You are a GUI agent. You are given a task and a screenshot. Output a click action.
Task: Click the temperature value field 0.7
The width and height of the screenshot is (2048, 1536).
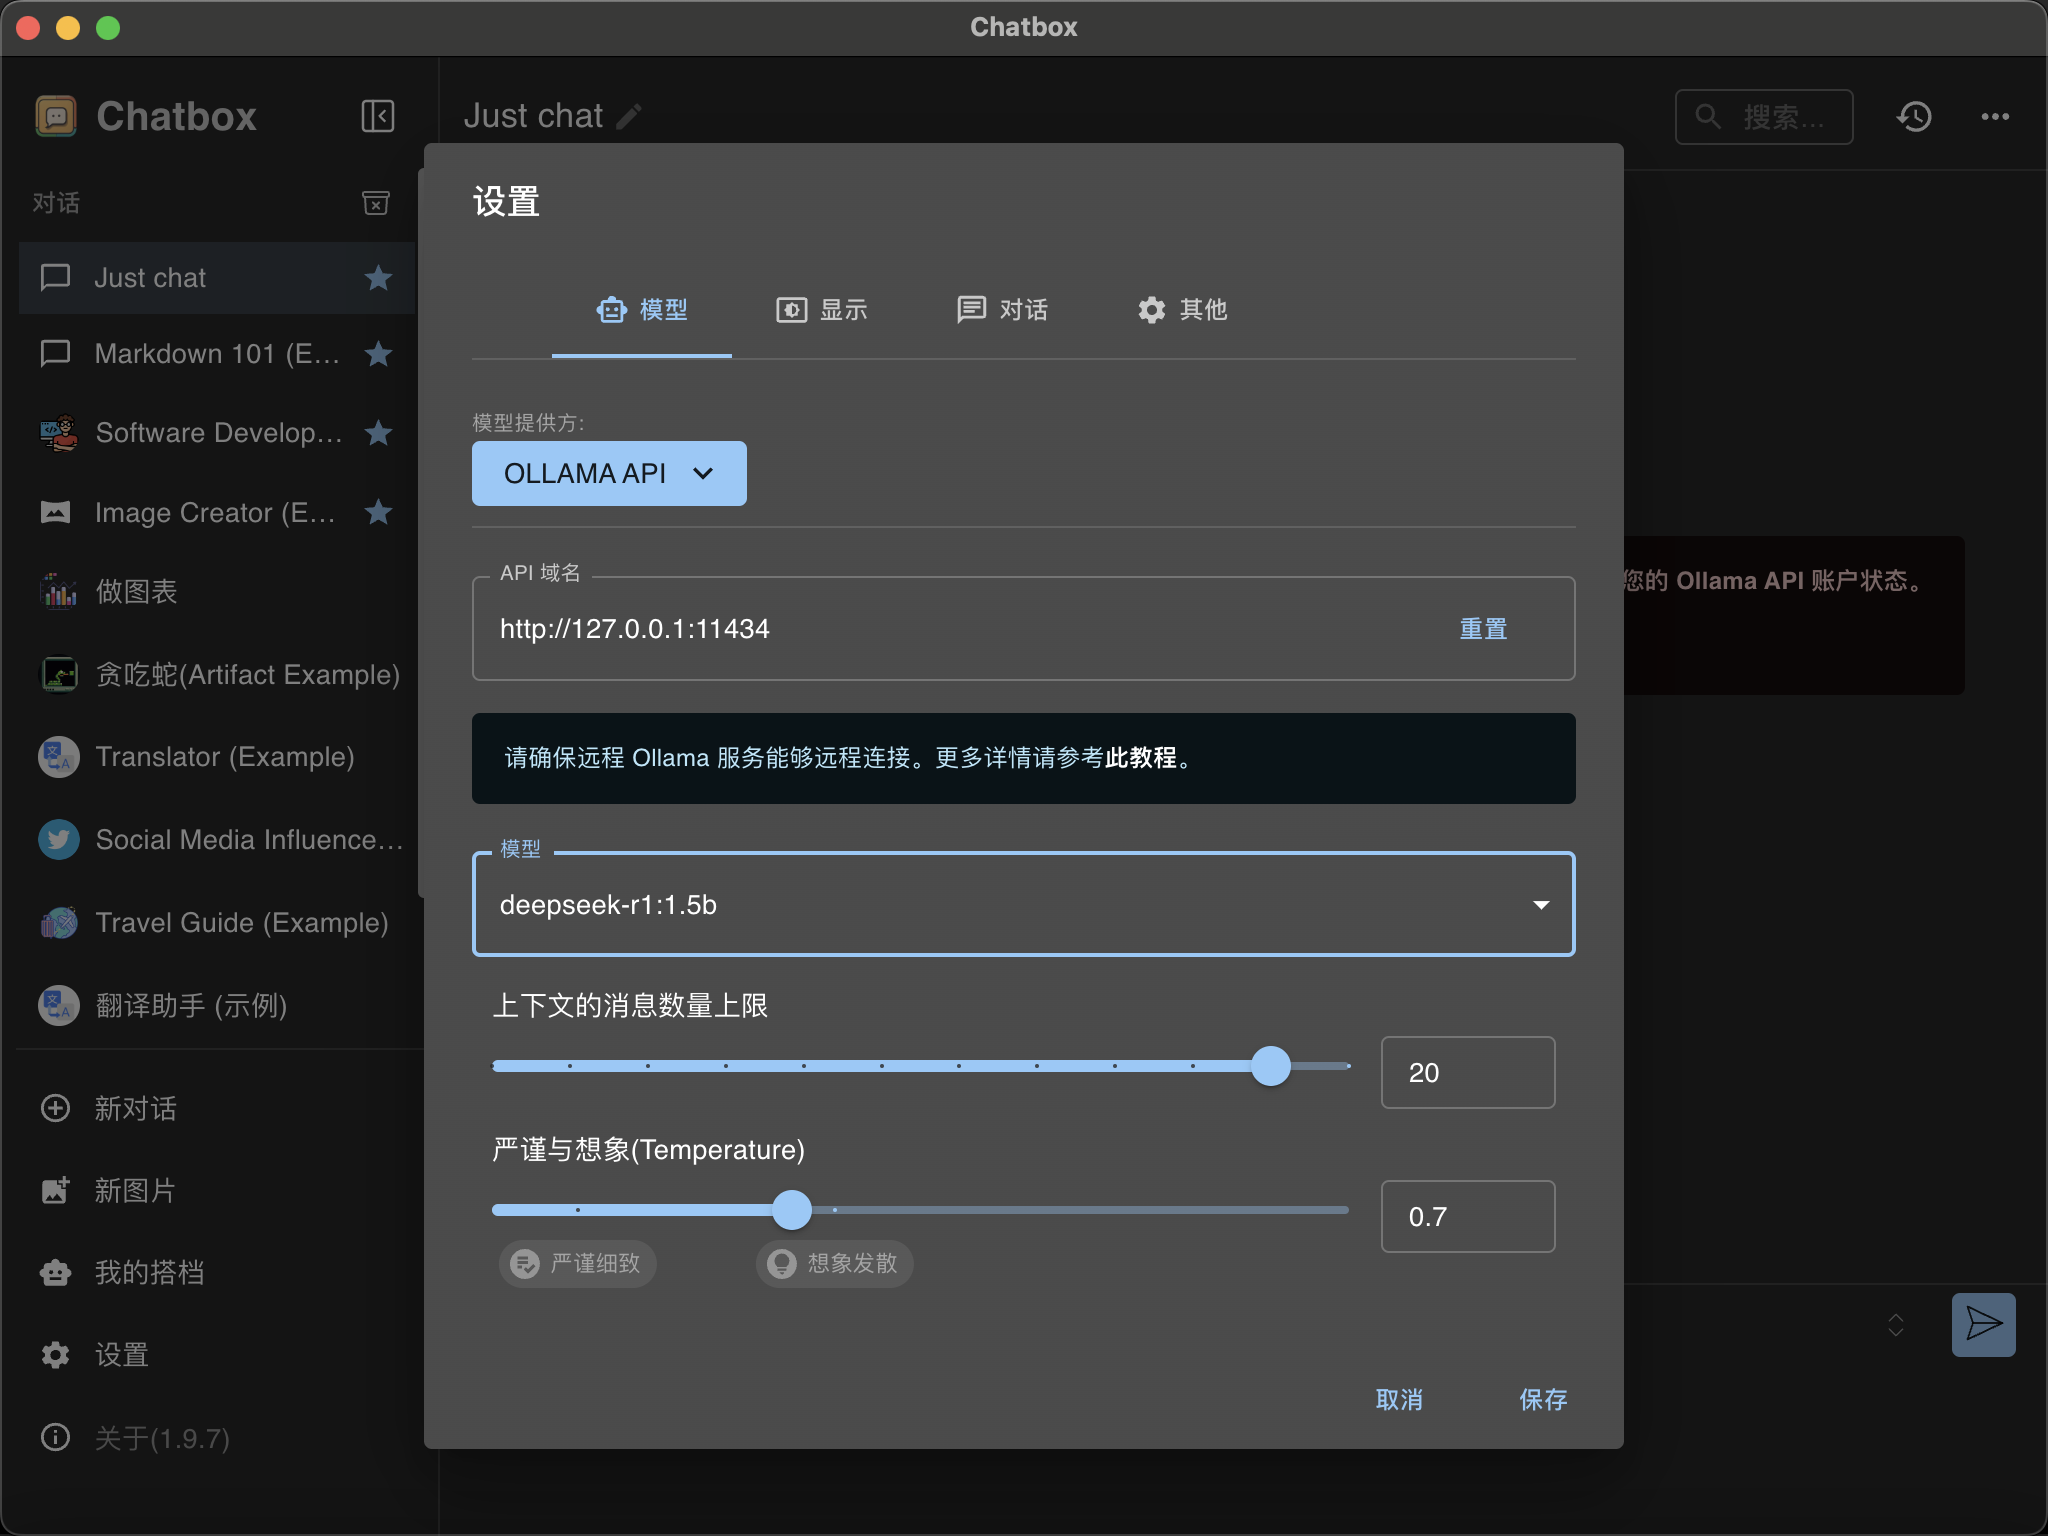[x=1467, y=1216]
